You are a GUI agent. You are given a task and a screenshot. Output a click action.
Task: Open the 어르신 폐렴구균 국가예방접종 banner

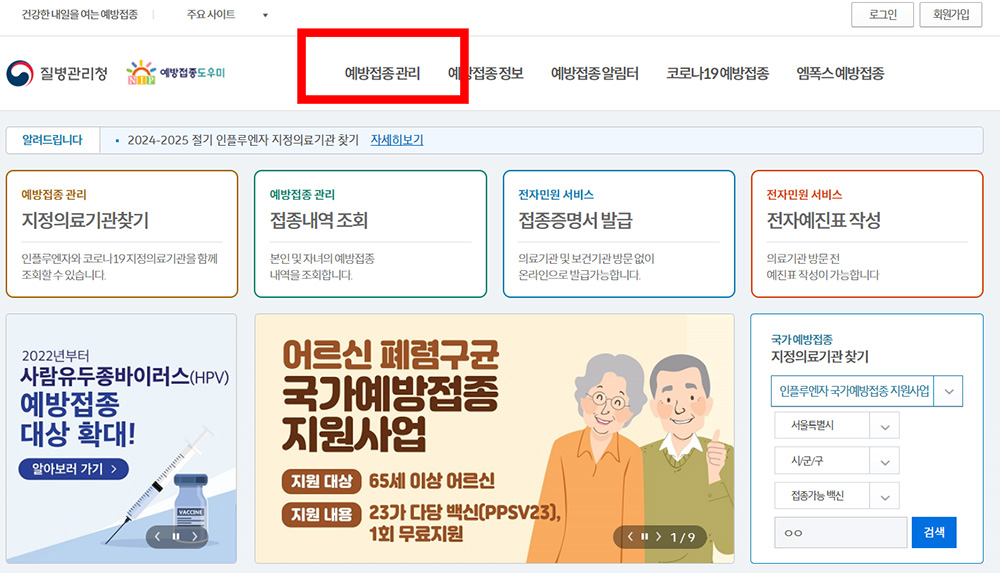(x=494, y=438)
